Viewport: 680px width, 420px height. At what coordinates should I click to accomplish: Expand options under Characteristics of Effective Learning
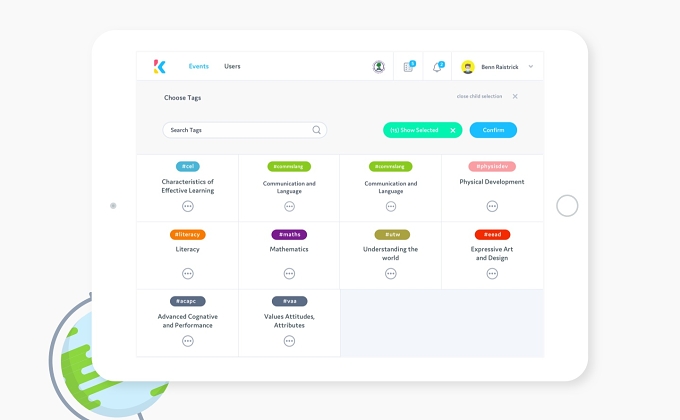click(x=188, y=206)
